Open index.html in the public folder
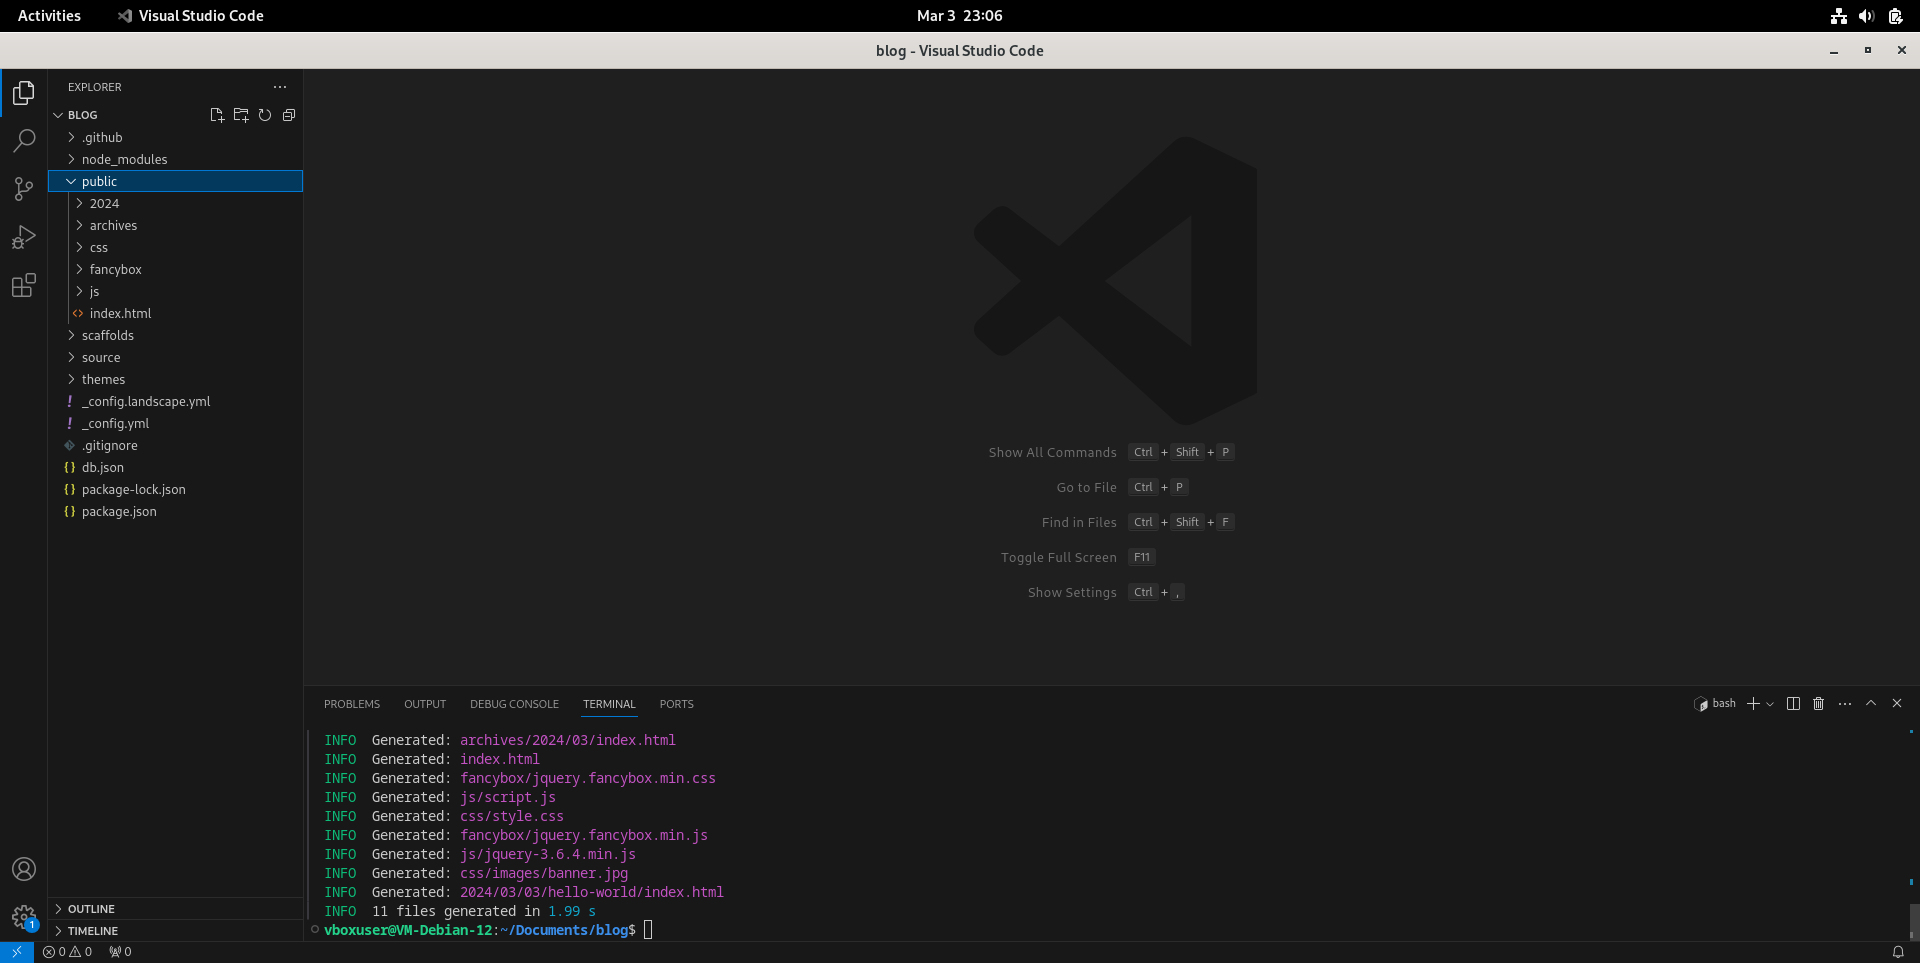Image resolution: width=1920 pixels, height=963 pixels. pos(175,313)
